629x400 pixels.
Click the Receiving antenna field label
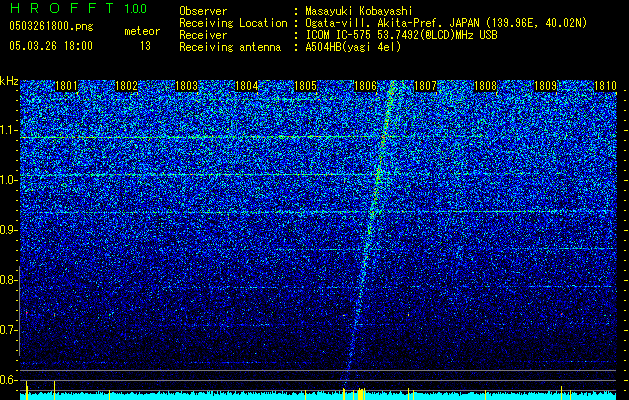coord(230,47)
